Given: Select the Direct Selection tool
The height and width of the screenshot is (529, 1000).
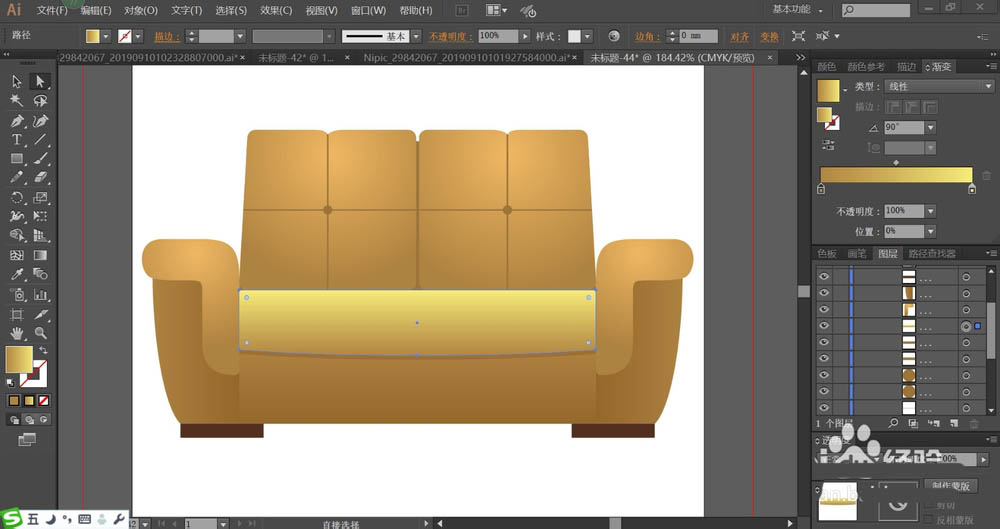Looking at the screenshot, I should (x=40, y=81).
